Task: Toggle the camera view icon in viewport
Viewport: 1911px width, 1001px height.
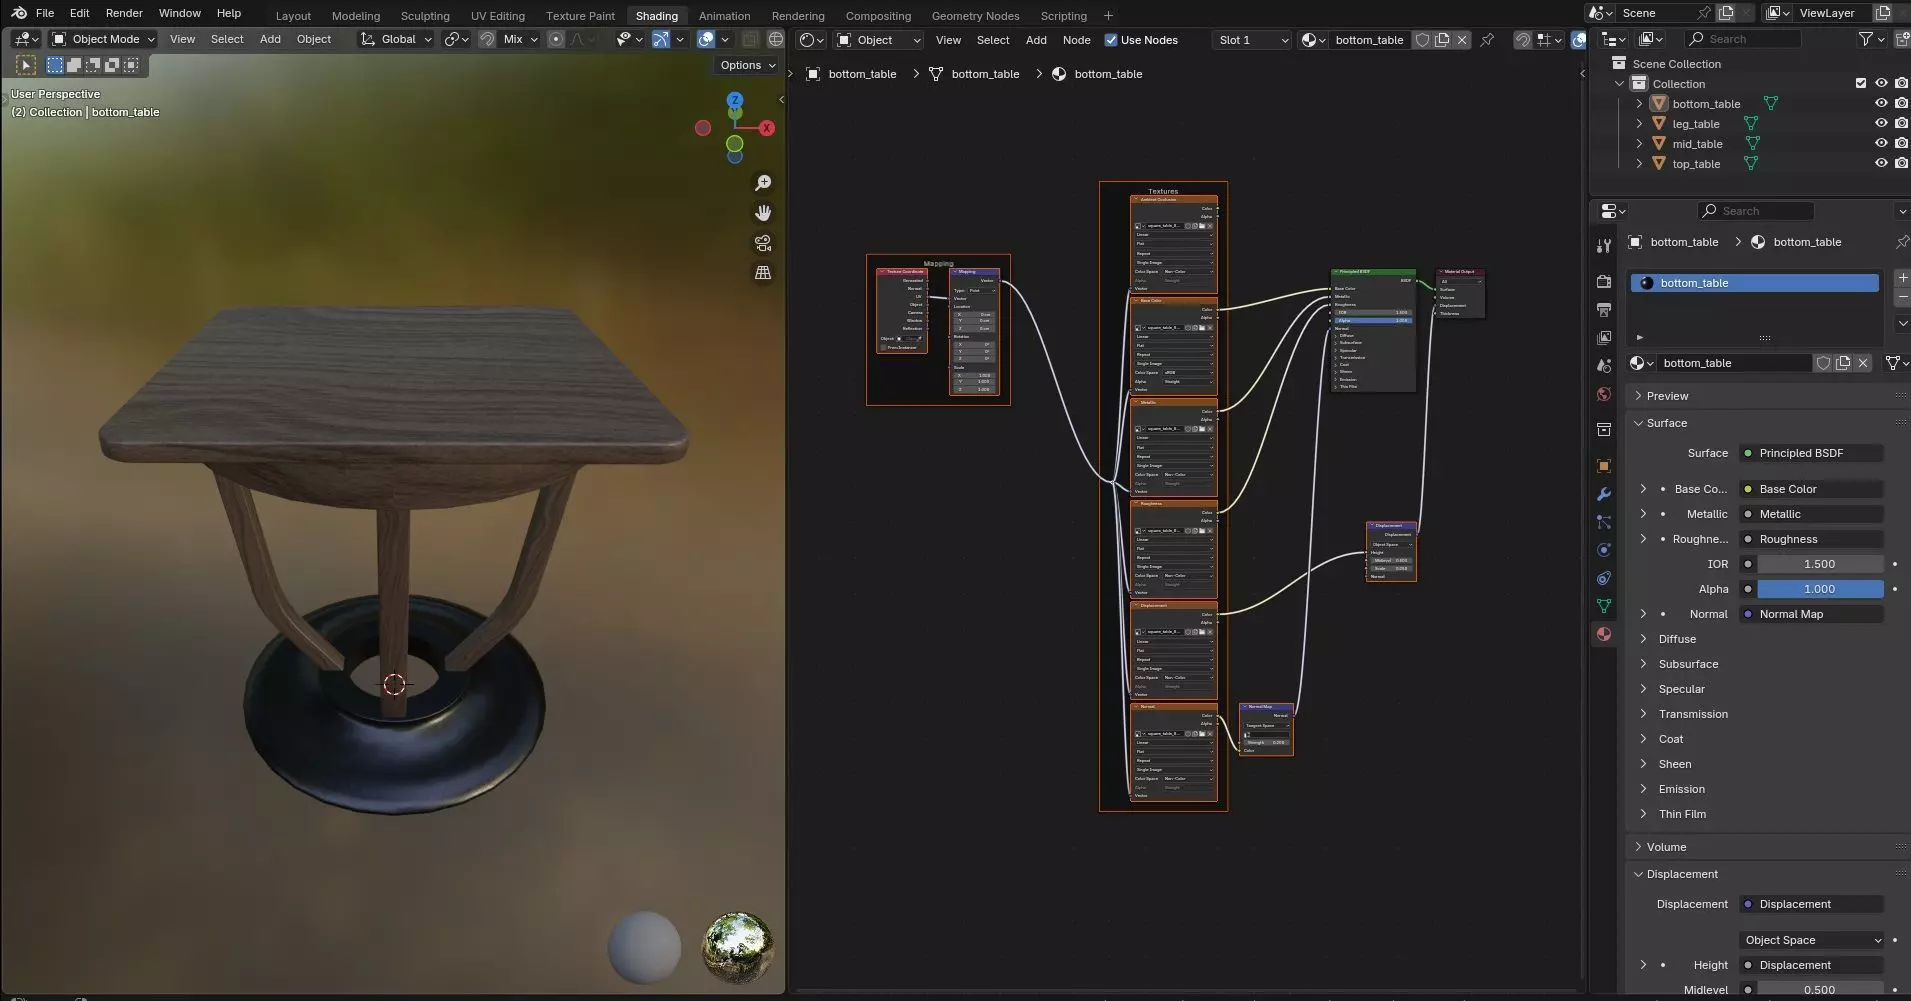Action: 763,243
